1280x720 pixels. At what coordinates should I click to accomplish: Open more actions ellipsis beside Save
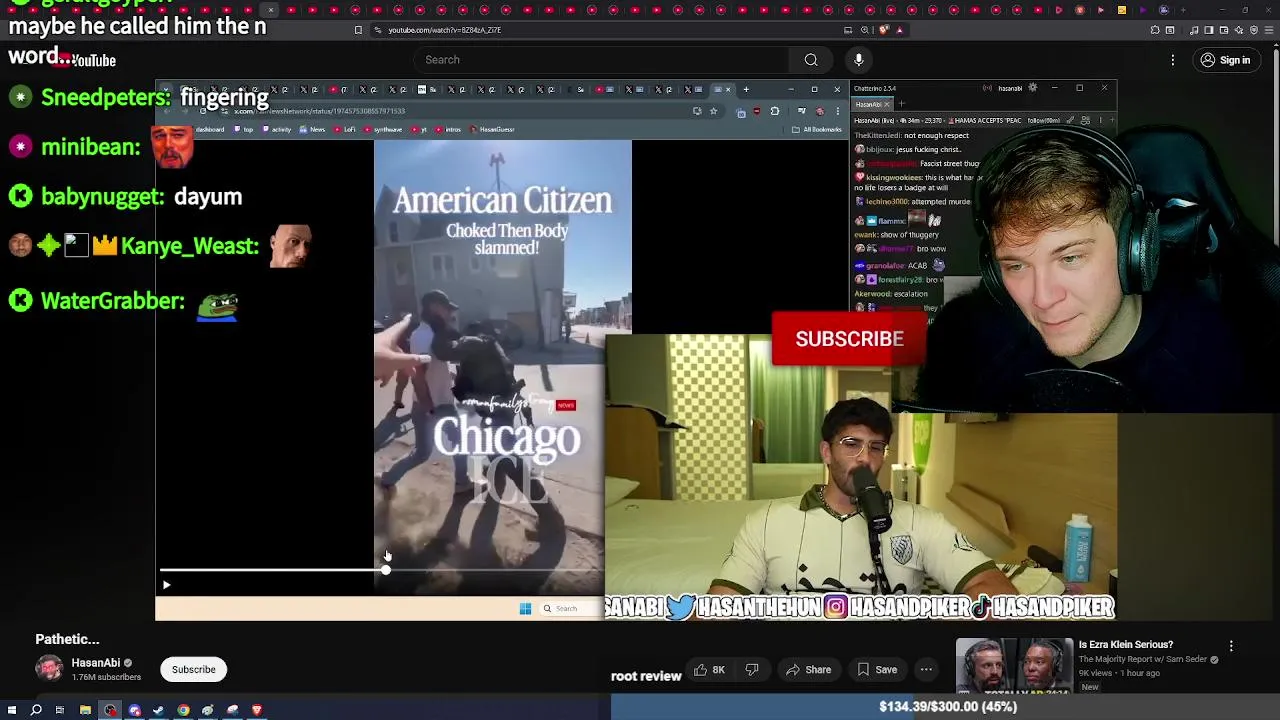[x=926, y=670]
